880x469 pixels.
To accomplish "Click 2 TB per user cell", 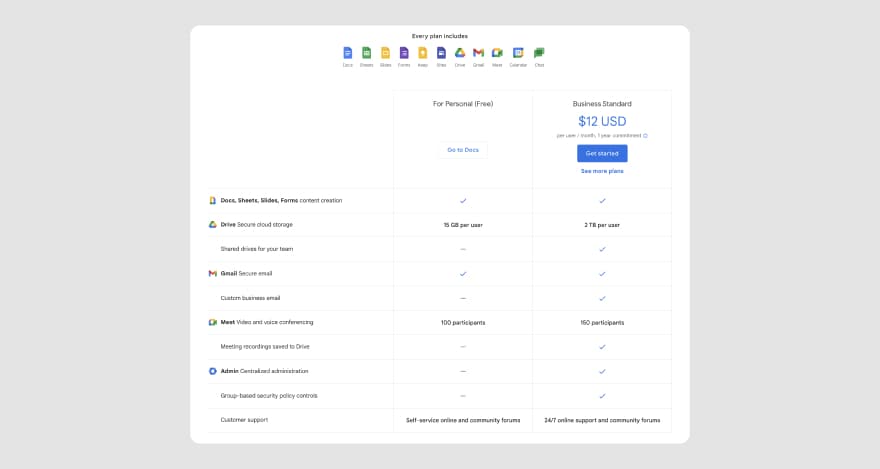I will pyautogui.click(x=602, y=225).
